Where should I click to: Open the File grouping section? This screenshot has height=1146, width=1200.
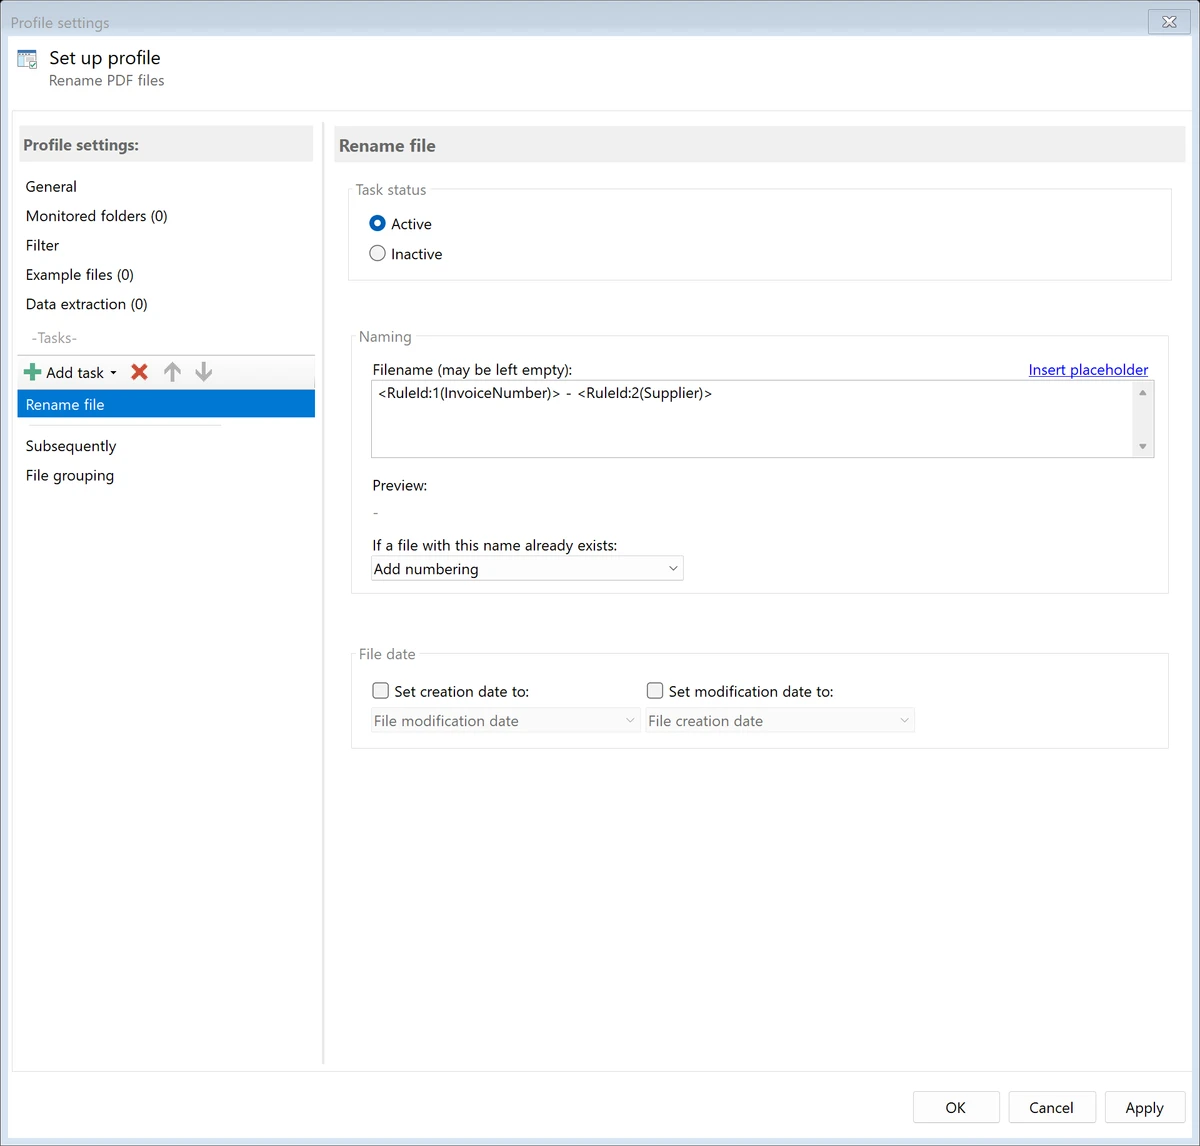point(70,476)
